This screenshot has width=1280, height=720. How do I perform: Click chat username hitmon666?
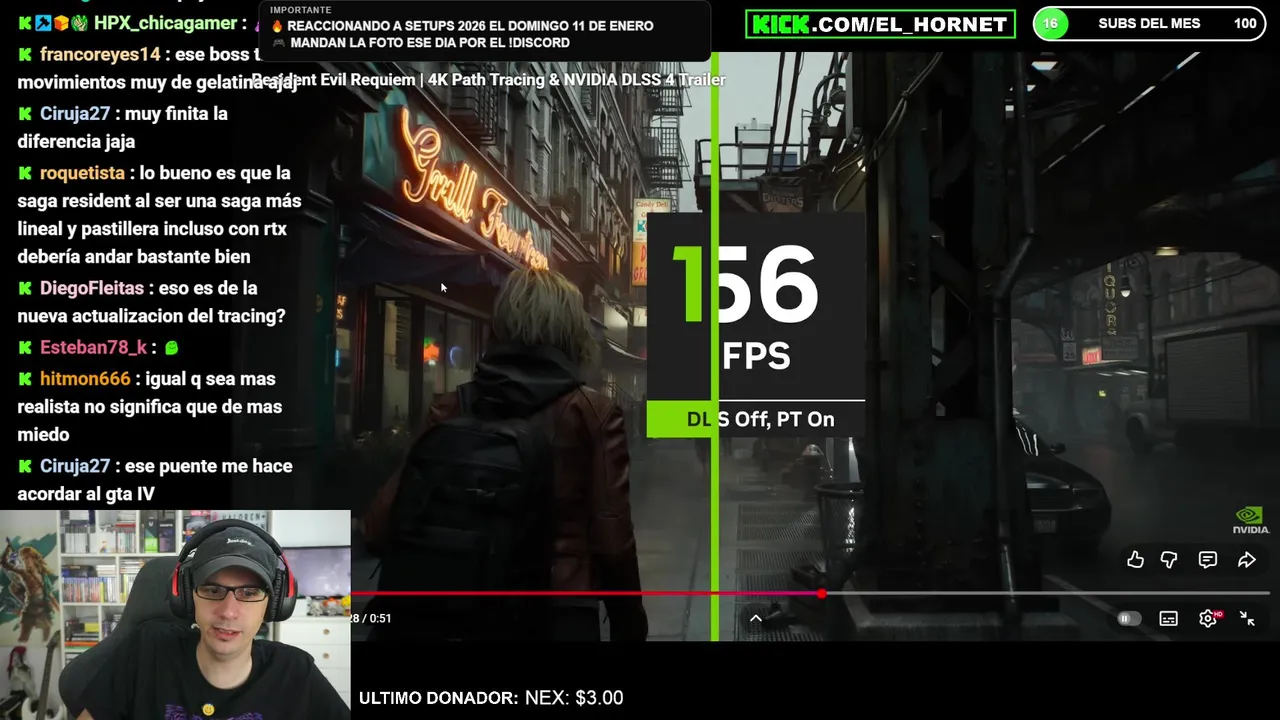(85, 379)
